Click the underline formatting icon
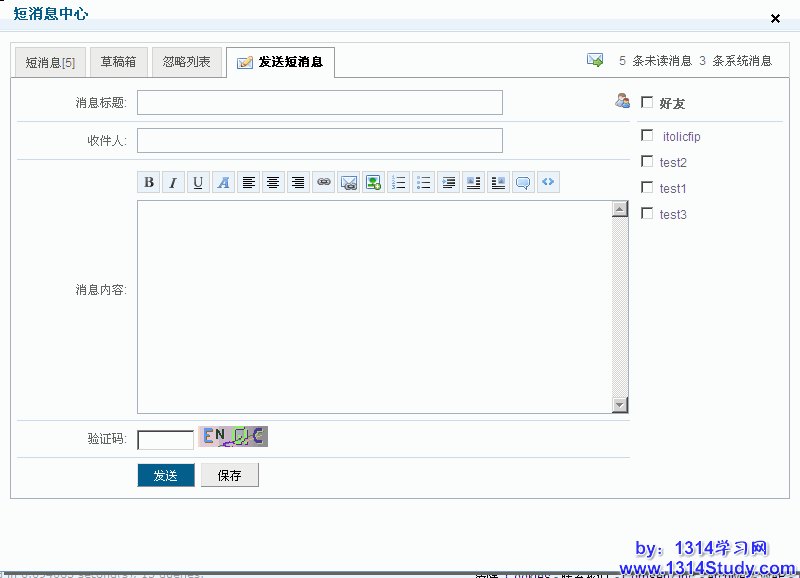 pyautogui.click(x=198, y=182)
